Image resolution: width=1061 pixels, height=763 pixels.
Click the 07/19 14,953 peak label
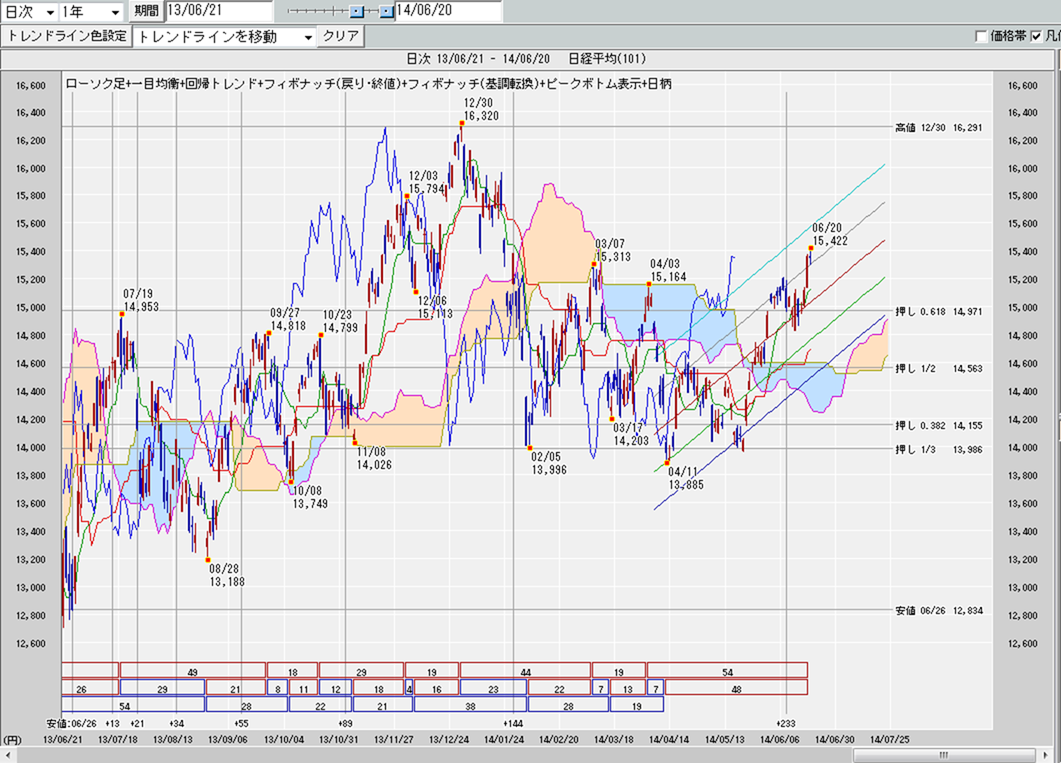tap(141, 300)
